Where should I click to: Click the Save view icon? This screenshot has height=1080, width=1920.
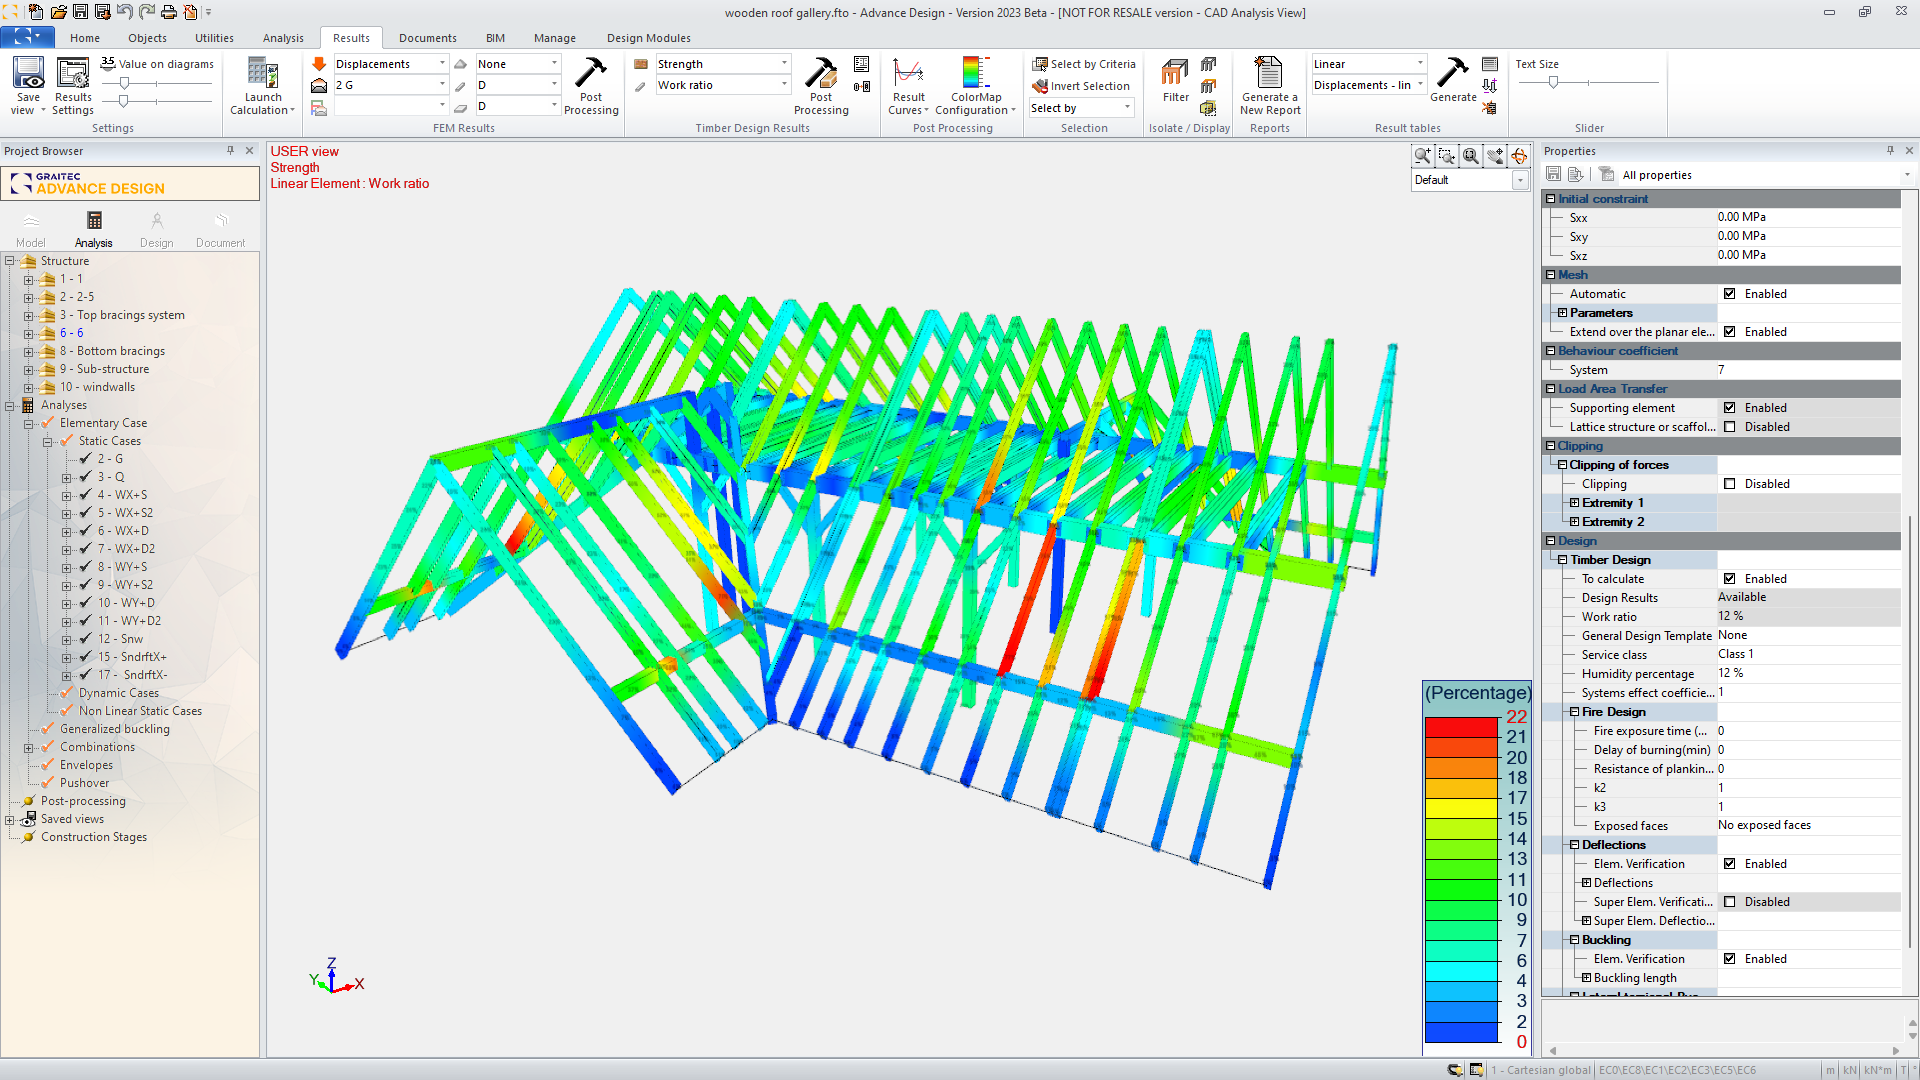coord(28,74)
